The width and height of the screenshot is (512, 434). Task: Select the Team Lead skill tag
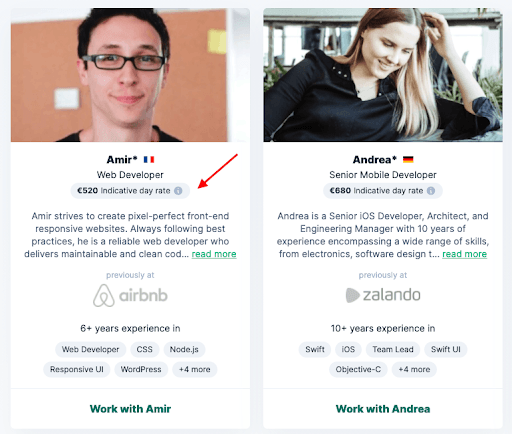(x=393, y=349)
